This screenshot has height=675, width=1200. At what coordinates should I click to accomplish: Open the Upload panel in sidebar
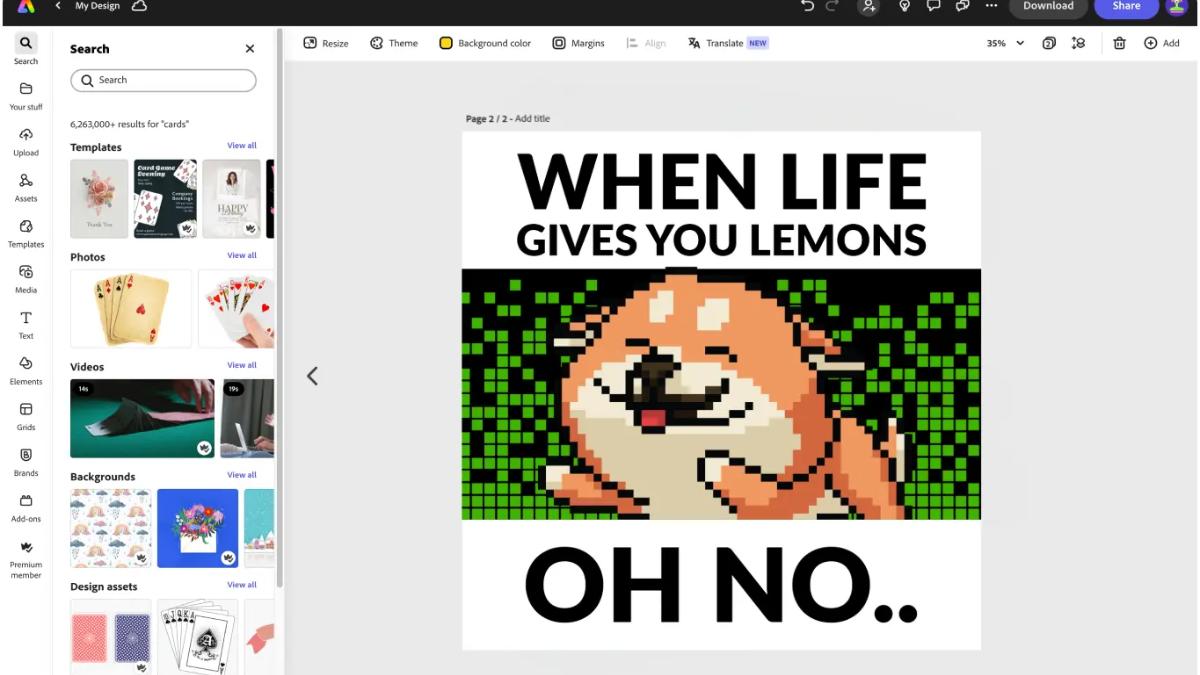coord(26,141)
